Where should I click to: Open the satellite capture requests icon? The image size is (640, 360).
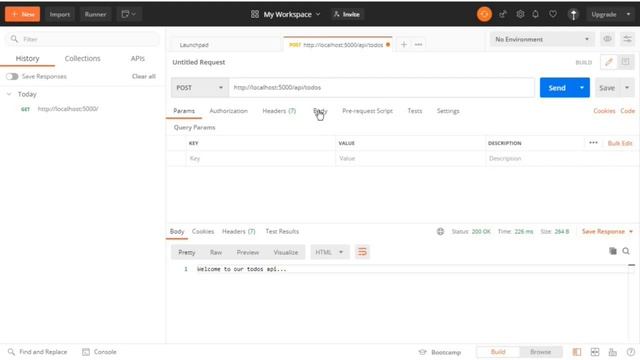(502, 14)
